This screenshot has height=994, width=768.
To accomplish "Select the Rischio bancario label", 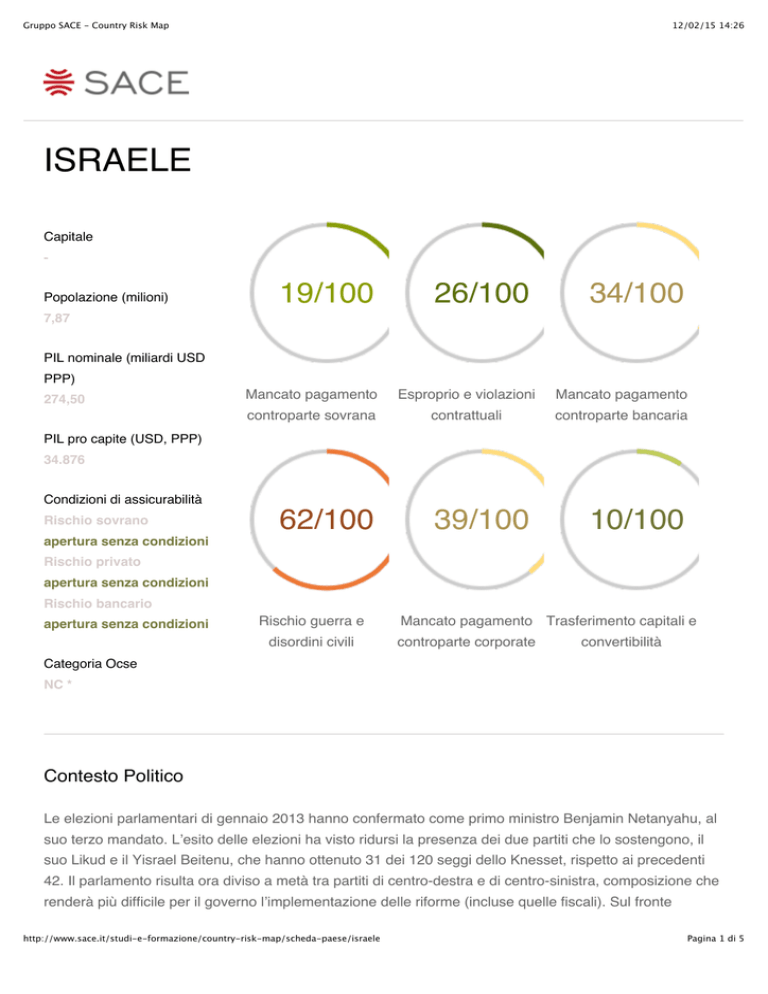I will [x=98, y=604].
